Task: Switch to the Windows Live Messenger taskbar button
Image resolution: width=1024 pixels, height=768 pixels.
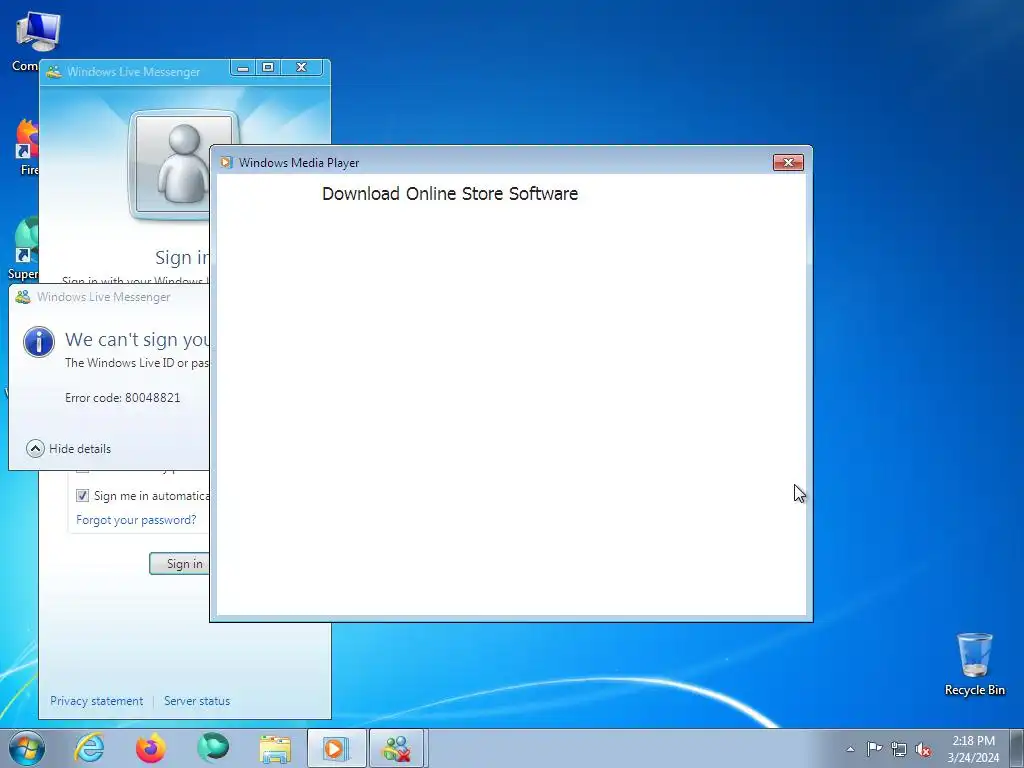Action: pyautogui.click(x=398, y=748)
